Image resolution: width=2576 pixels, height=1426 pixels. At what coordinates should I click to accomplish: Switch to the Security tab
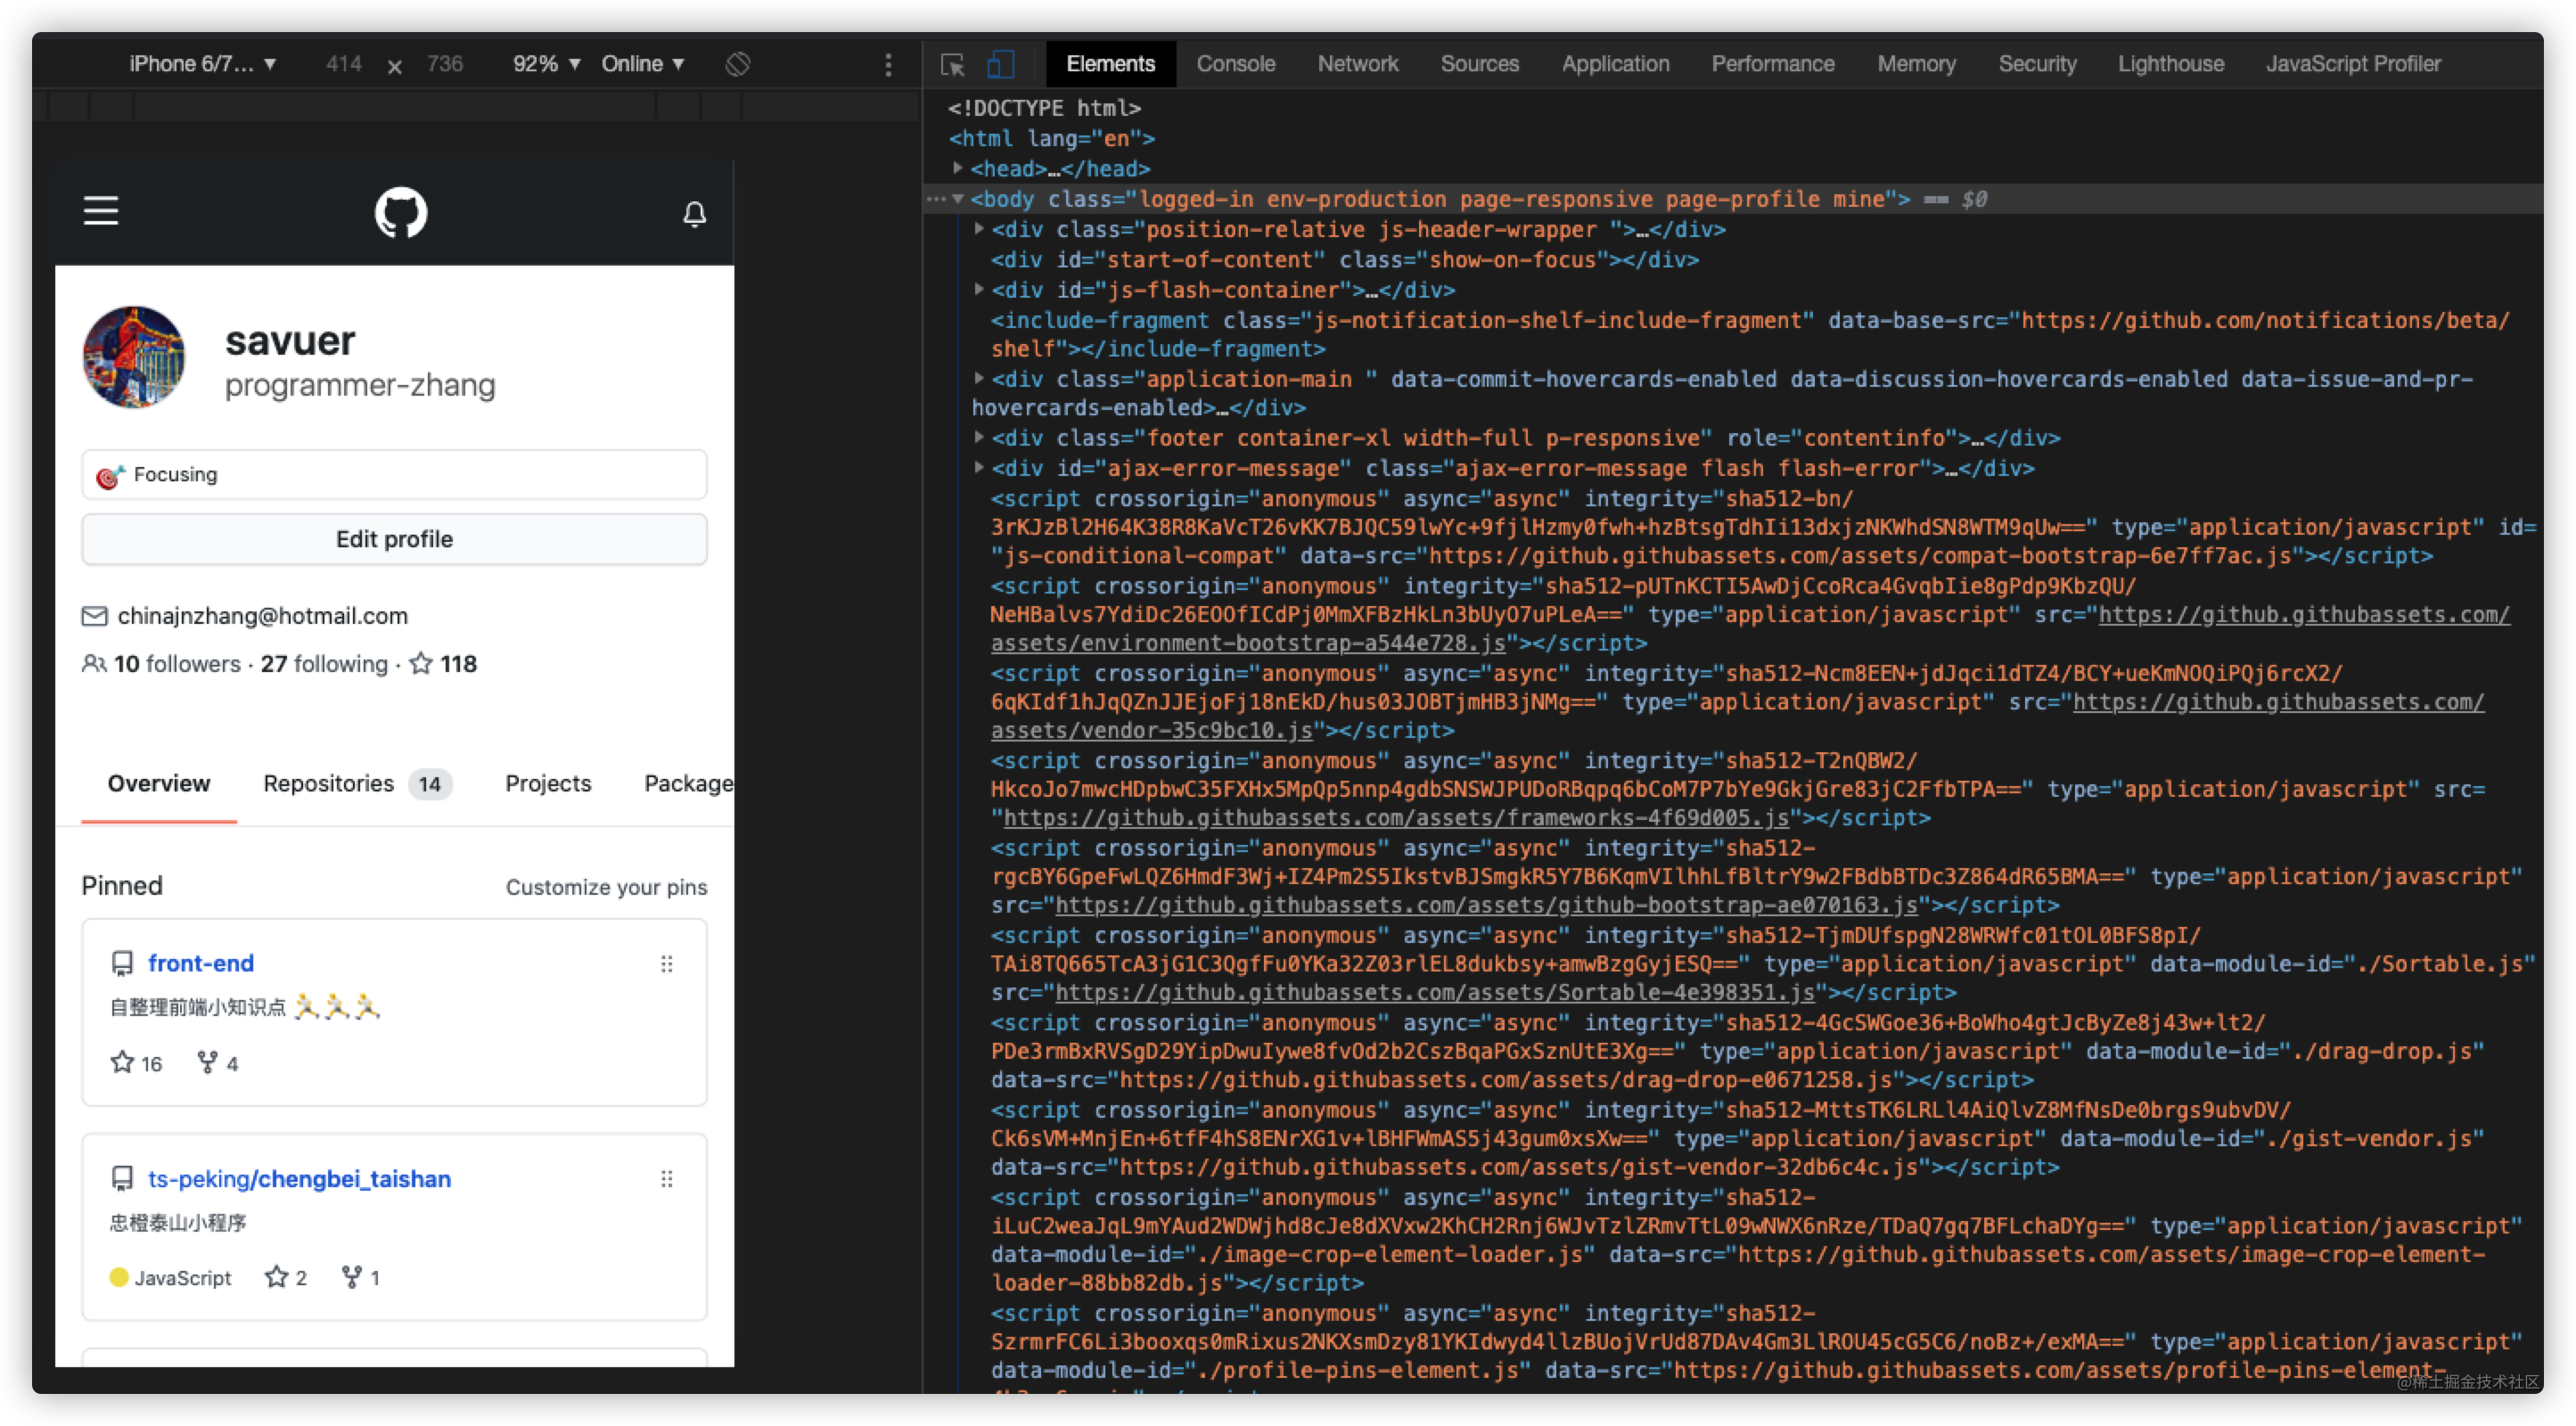click(x=2037, y=64)
